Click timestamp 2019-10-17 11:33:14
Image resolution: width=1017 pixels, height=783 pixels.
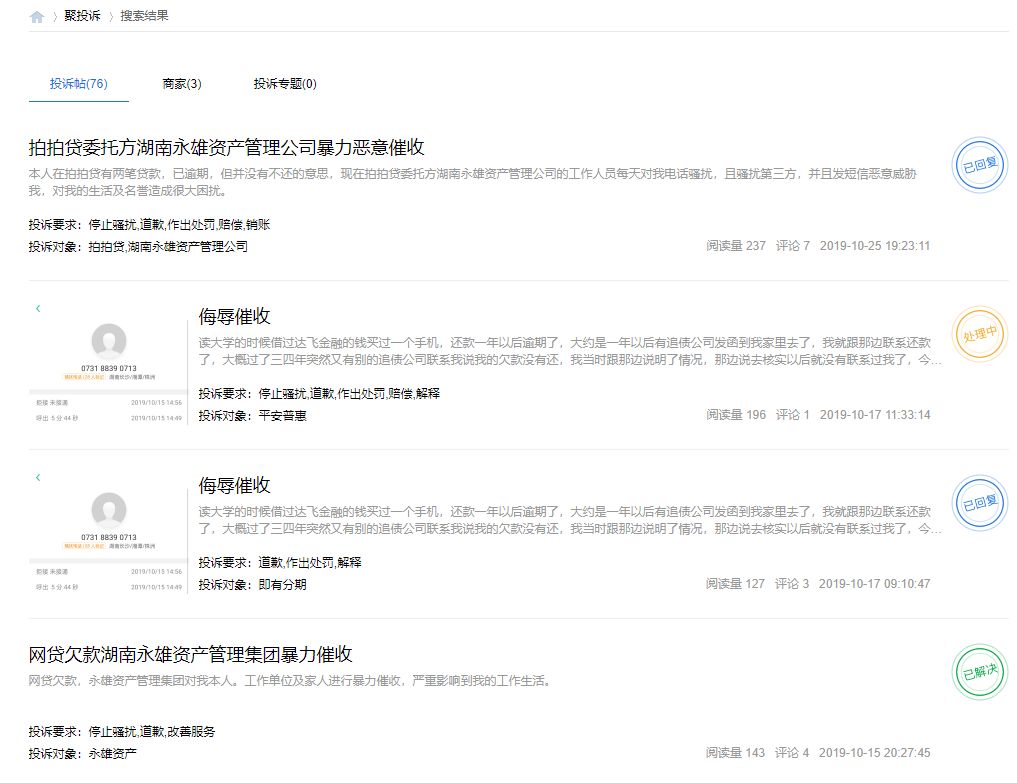(875, 415)
